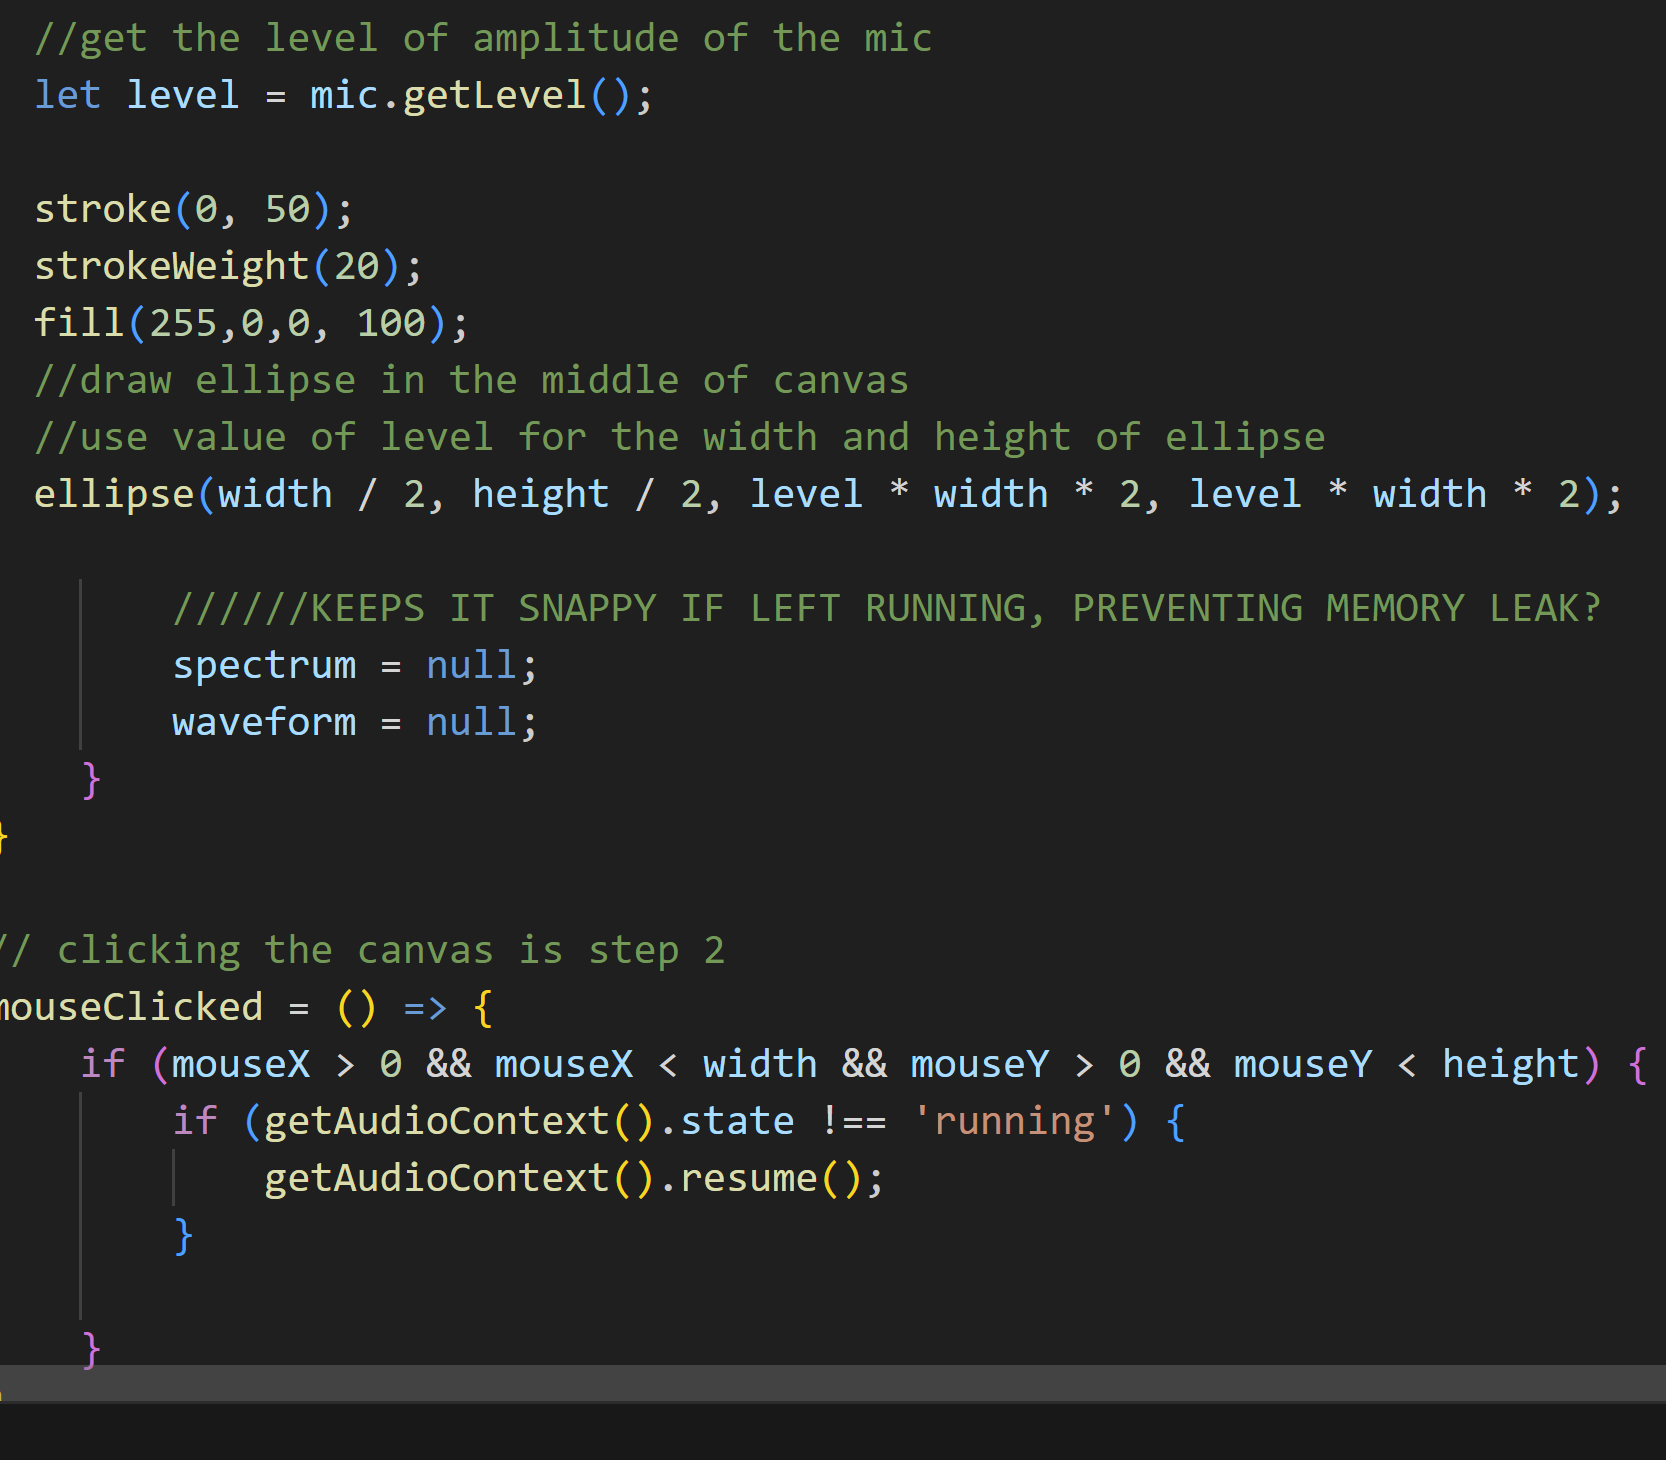Screen dimensions: 1666x1460
Task: Click the let keyword
Action: pyautogui.click(x=68, y=96)
